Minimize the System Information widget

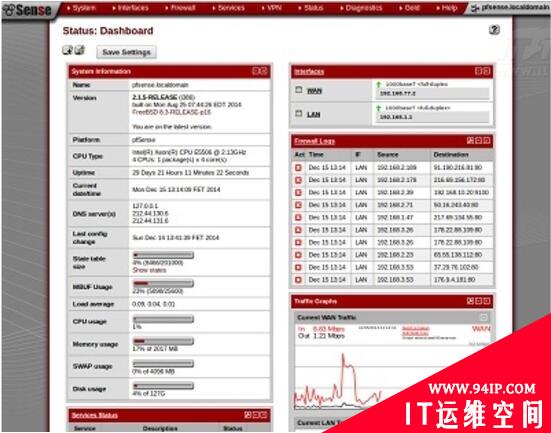coord(256,71)
